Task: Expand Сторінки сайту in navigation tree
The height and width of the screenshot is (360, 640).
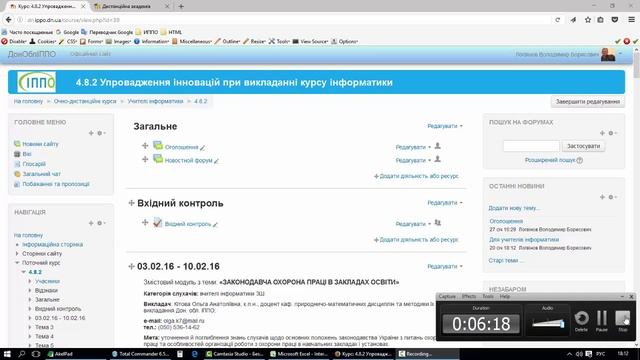Action: [x=17, y=253]
